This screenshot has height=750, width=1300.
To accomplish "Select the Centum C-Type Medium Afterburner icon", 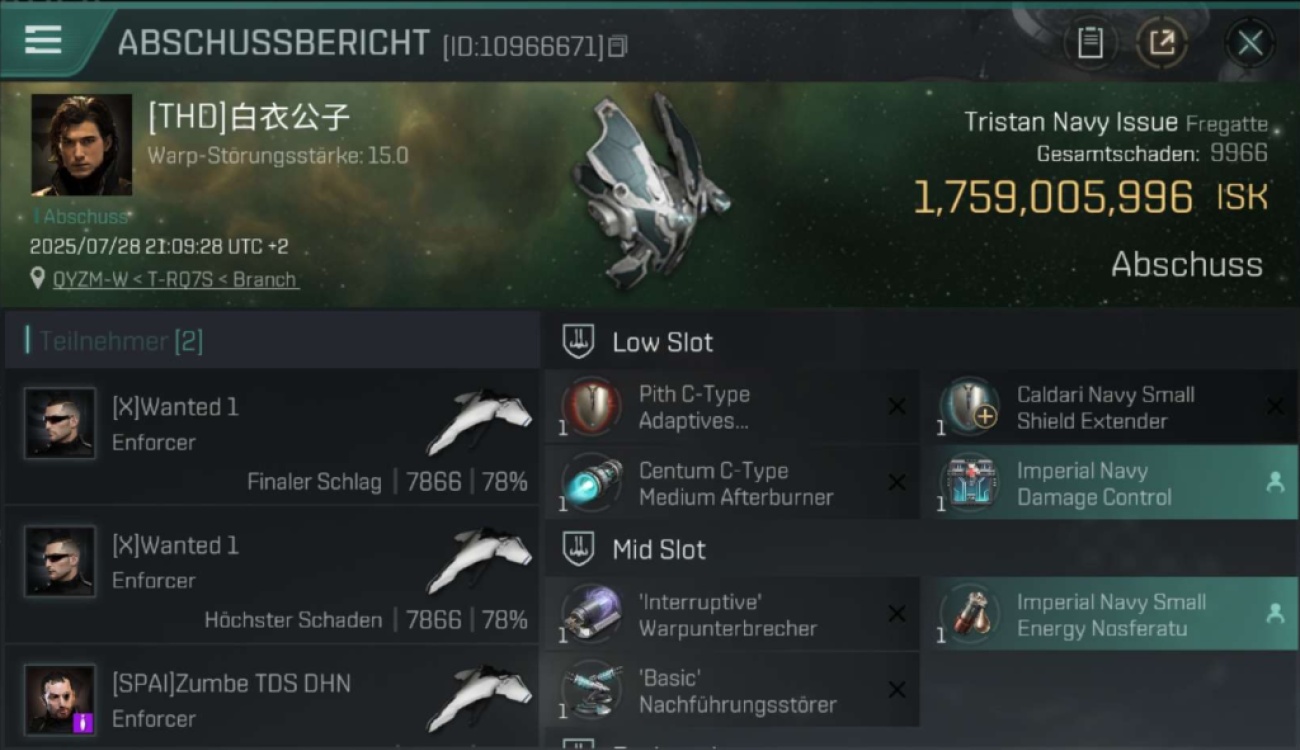I will 591,482.
